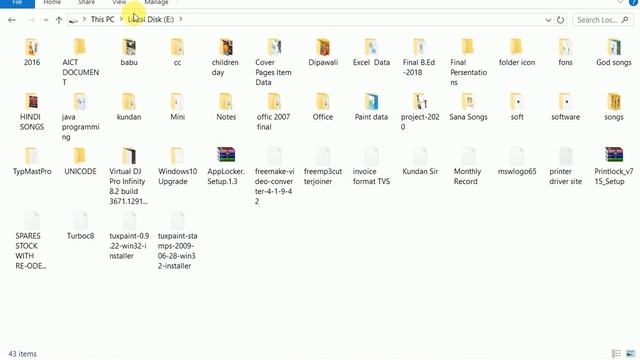Image resolution: width=640 pixels, height=360 pixels.
Task: Select the TypMastPro folder
Action: (32, 162)
